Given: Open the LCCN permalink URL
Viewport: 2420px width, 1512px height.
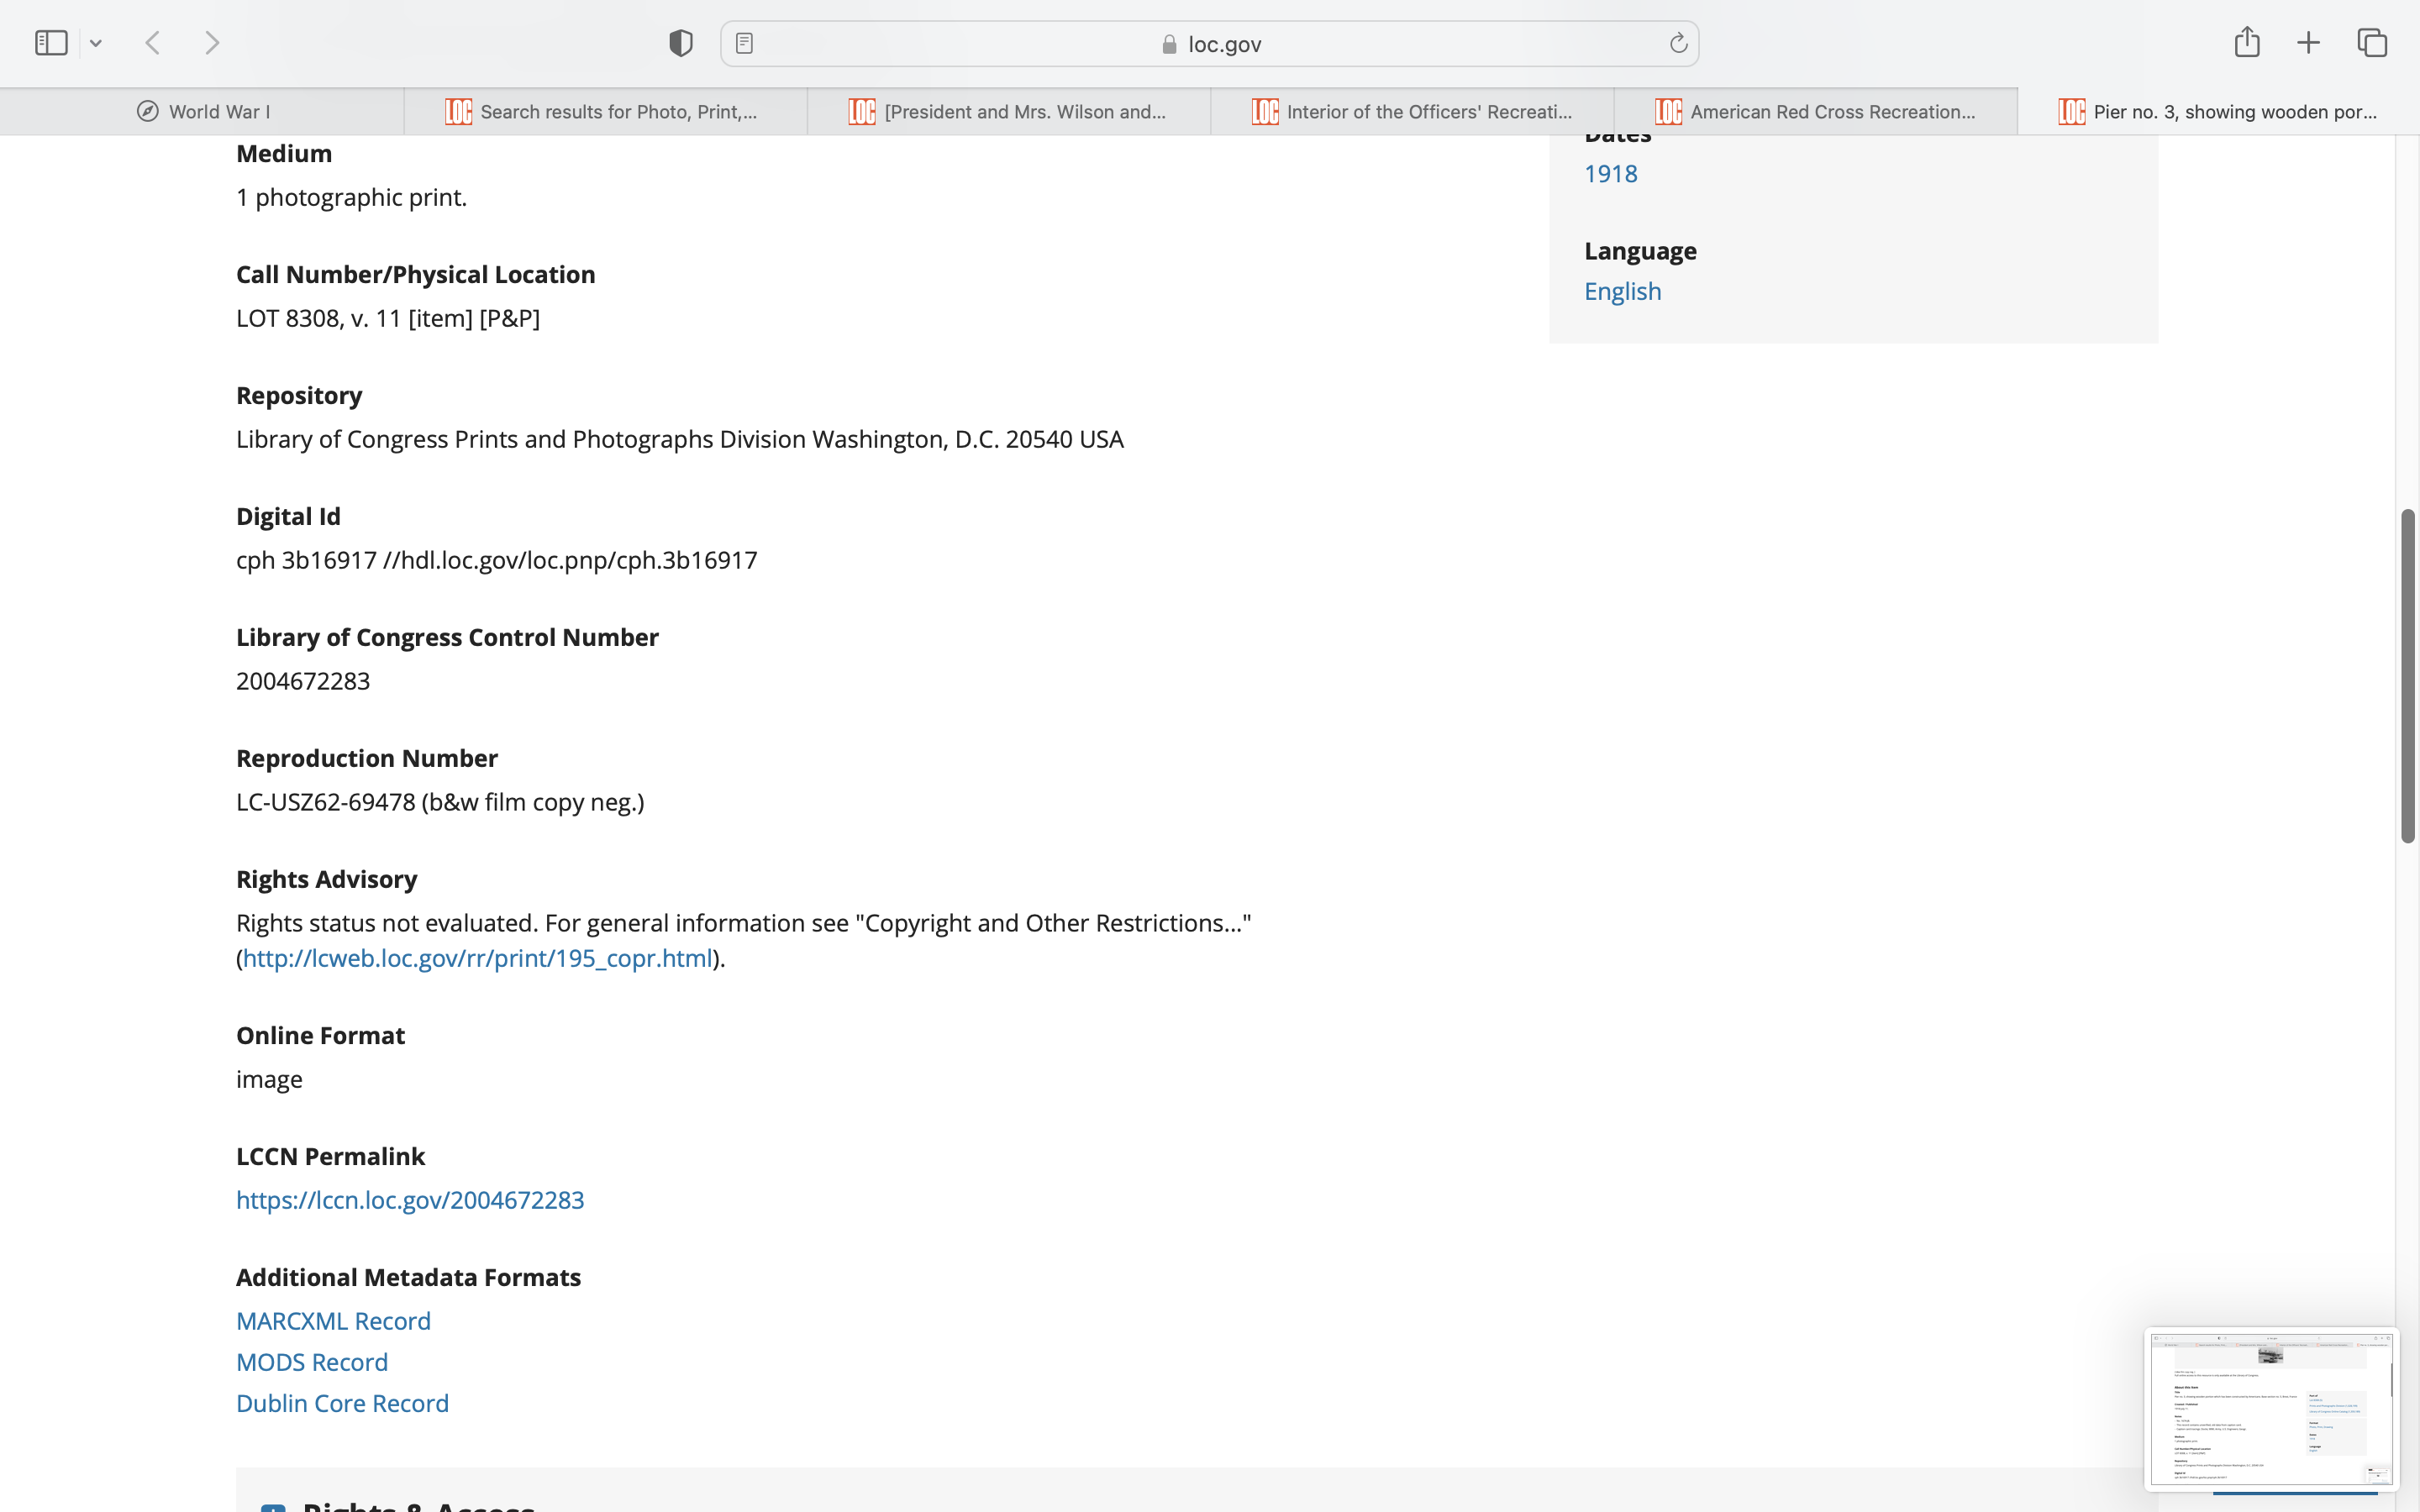Looking at the screenshot, I should click(x=410, y=1200).
